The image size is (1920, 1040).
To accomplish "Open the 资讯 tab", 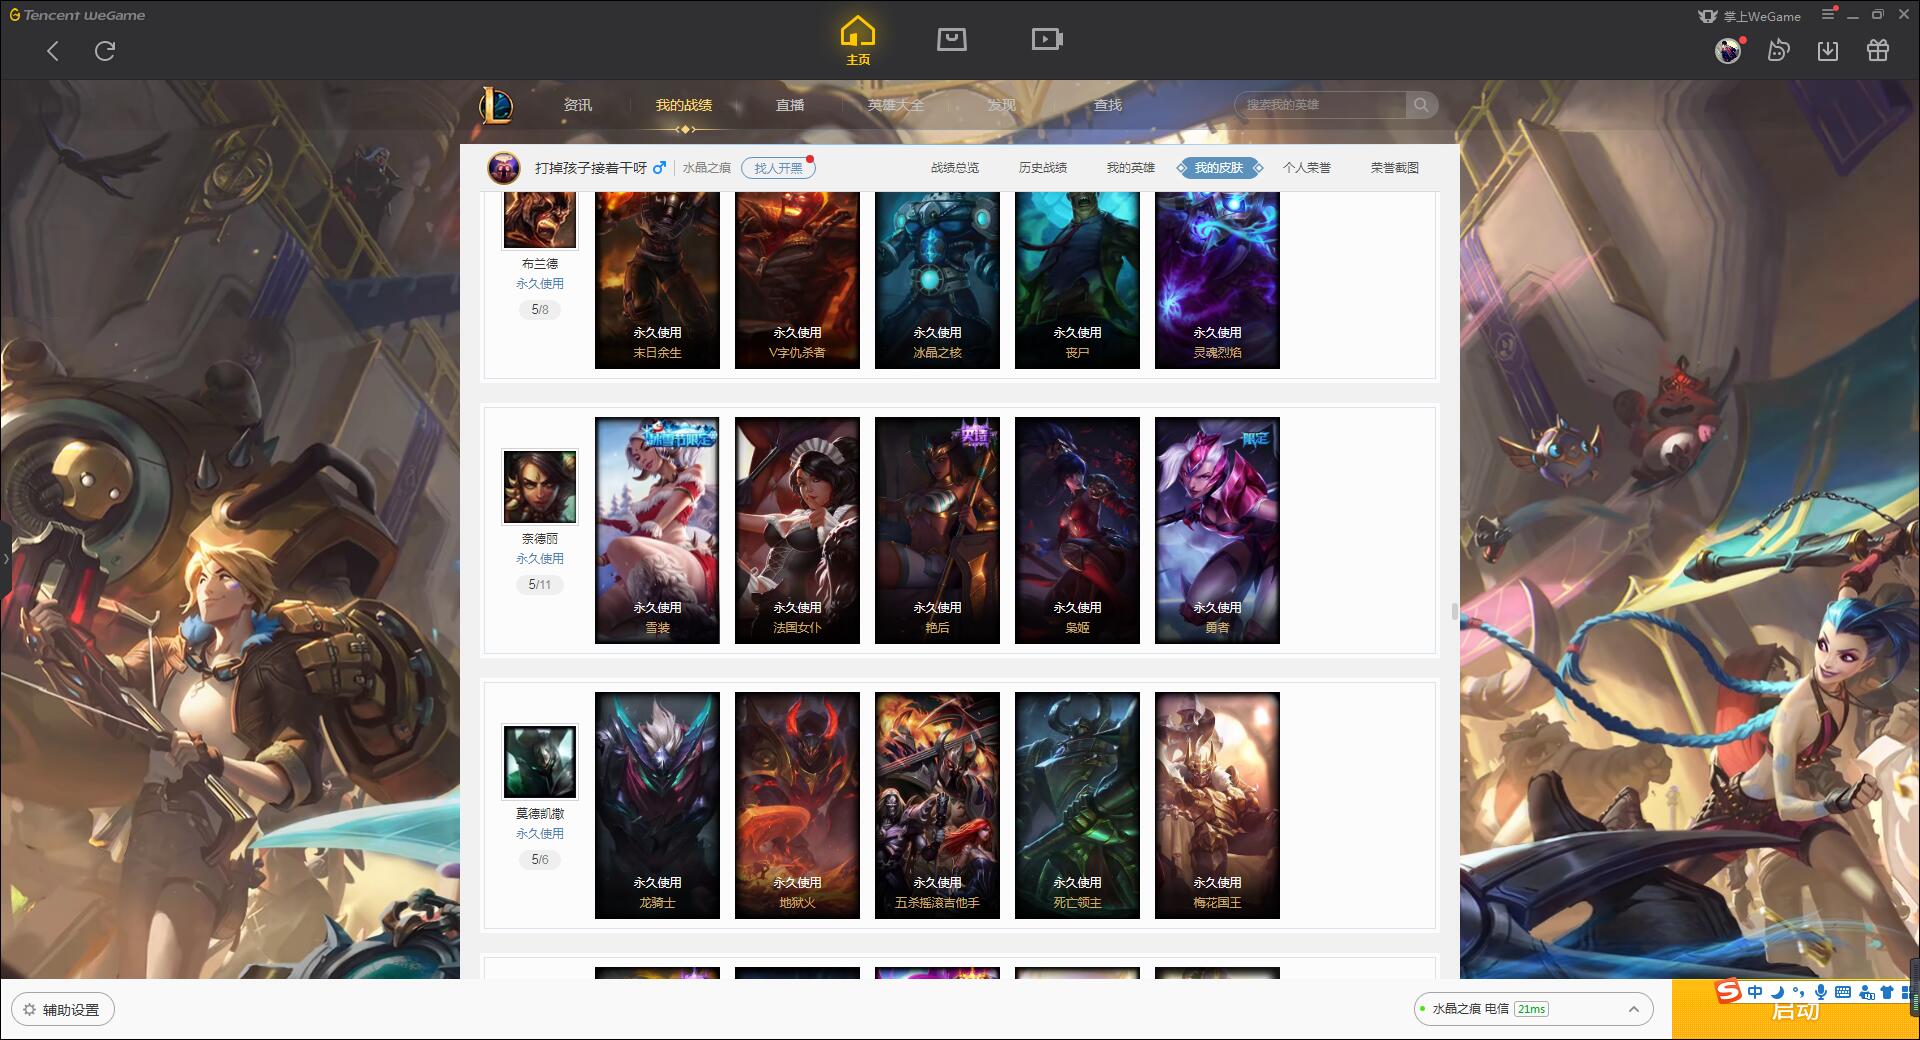I will click(578, 105).
